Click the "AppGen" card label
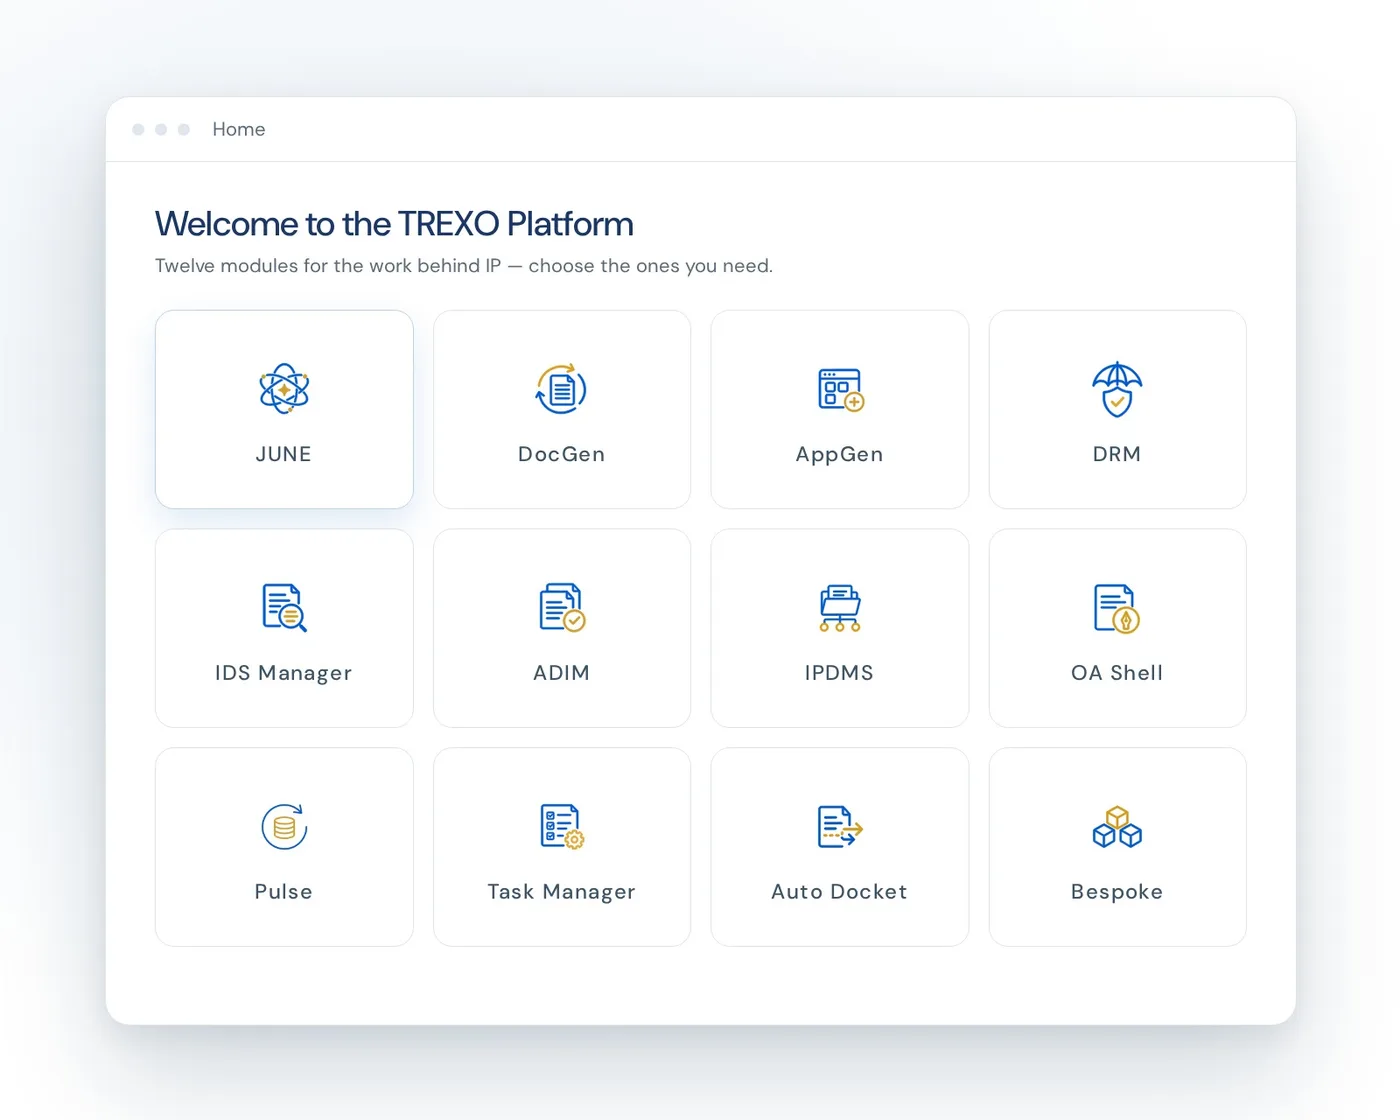Image resolution: width=1400 pixels, height=1120 pixels. [x=840, y=455]
